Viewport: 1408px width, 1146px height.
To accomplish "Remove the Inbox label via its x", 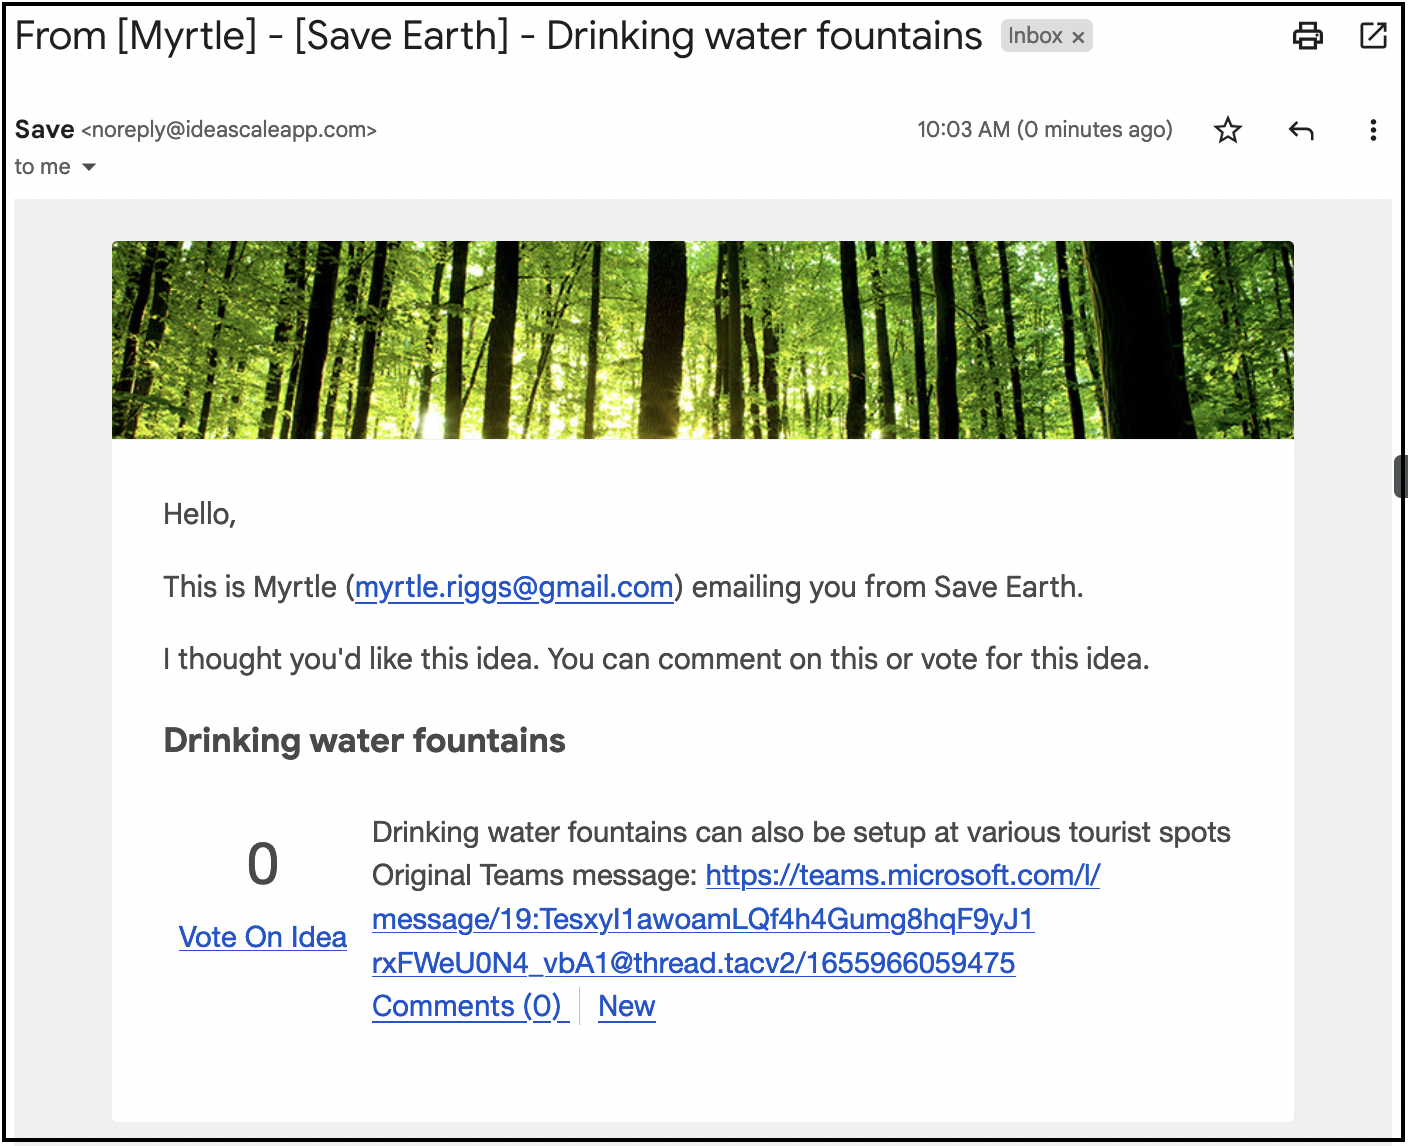I will (x=1078, y=37).
